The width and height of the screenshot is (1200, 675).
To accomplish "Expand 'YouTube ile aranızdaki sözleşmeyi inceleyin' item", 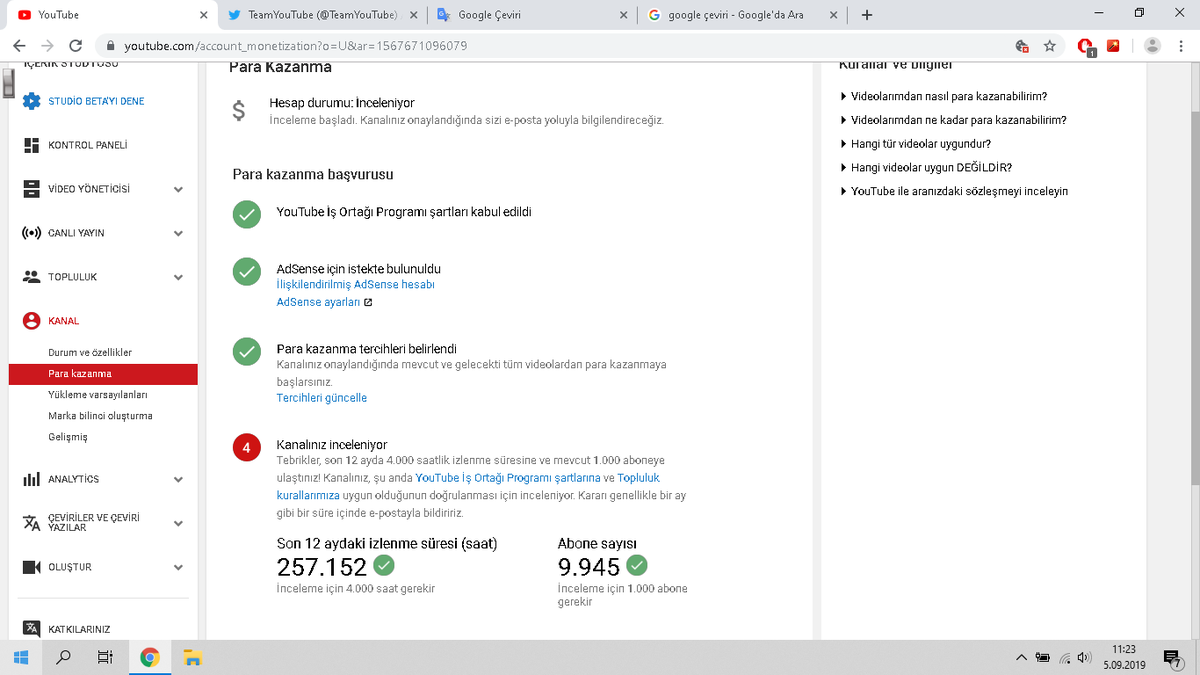I will tap(954, 191).
